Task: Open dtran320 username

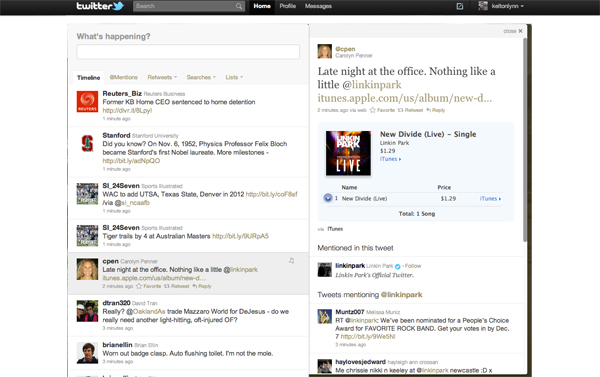Action: click(x=116, y=303)
